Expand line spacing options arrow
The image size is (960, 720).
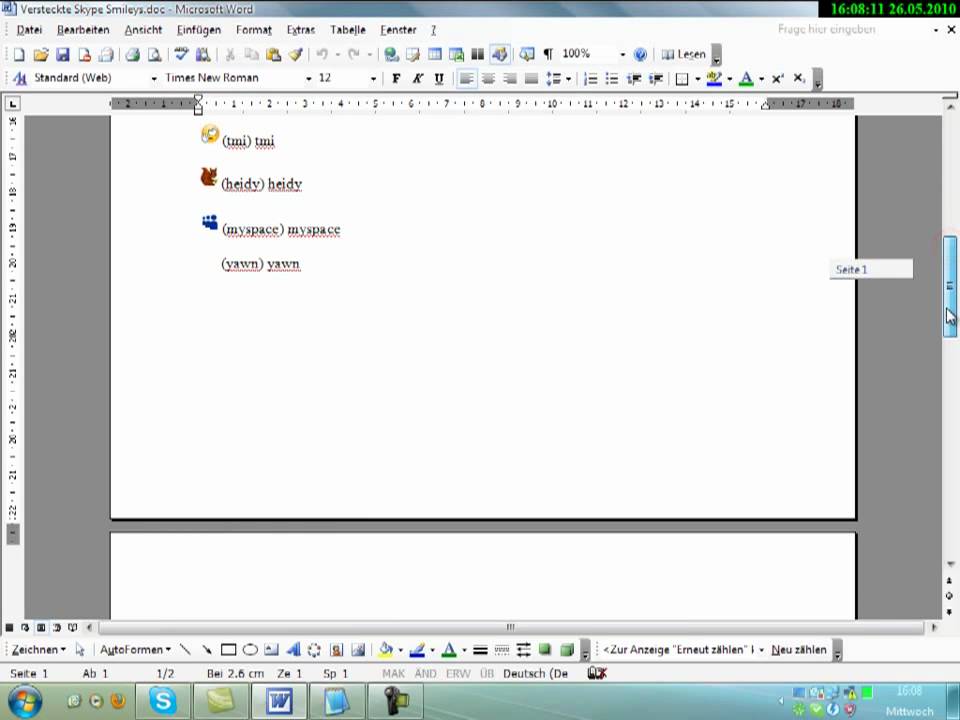click(568, 78)
